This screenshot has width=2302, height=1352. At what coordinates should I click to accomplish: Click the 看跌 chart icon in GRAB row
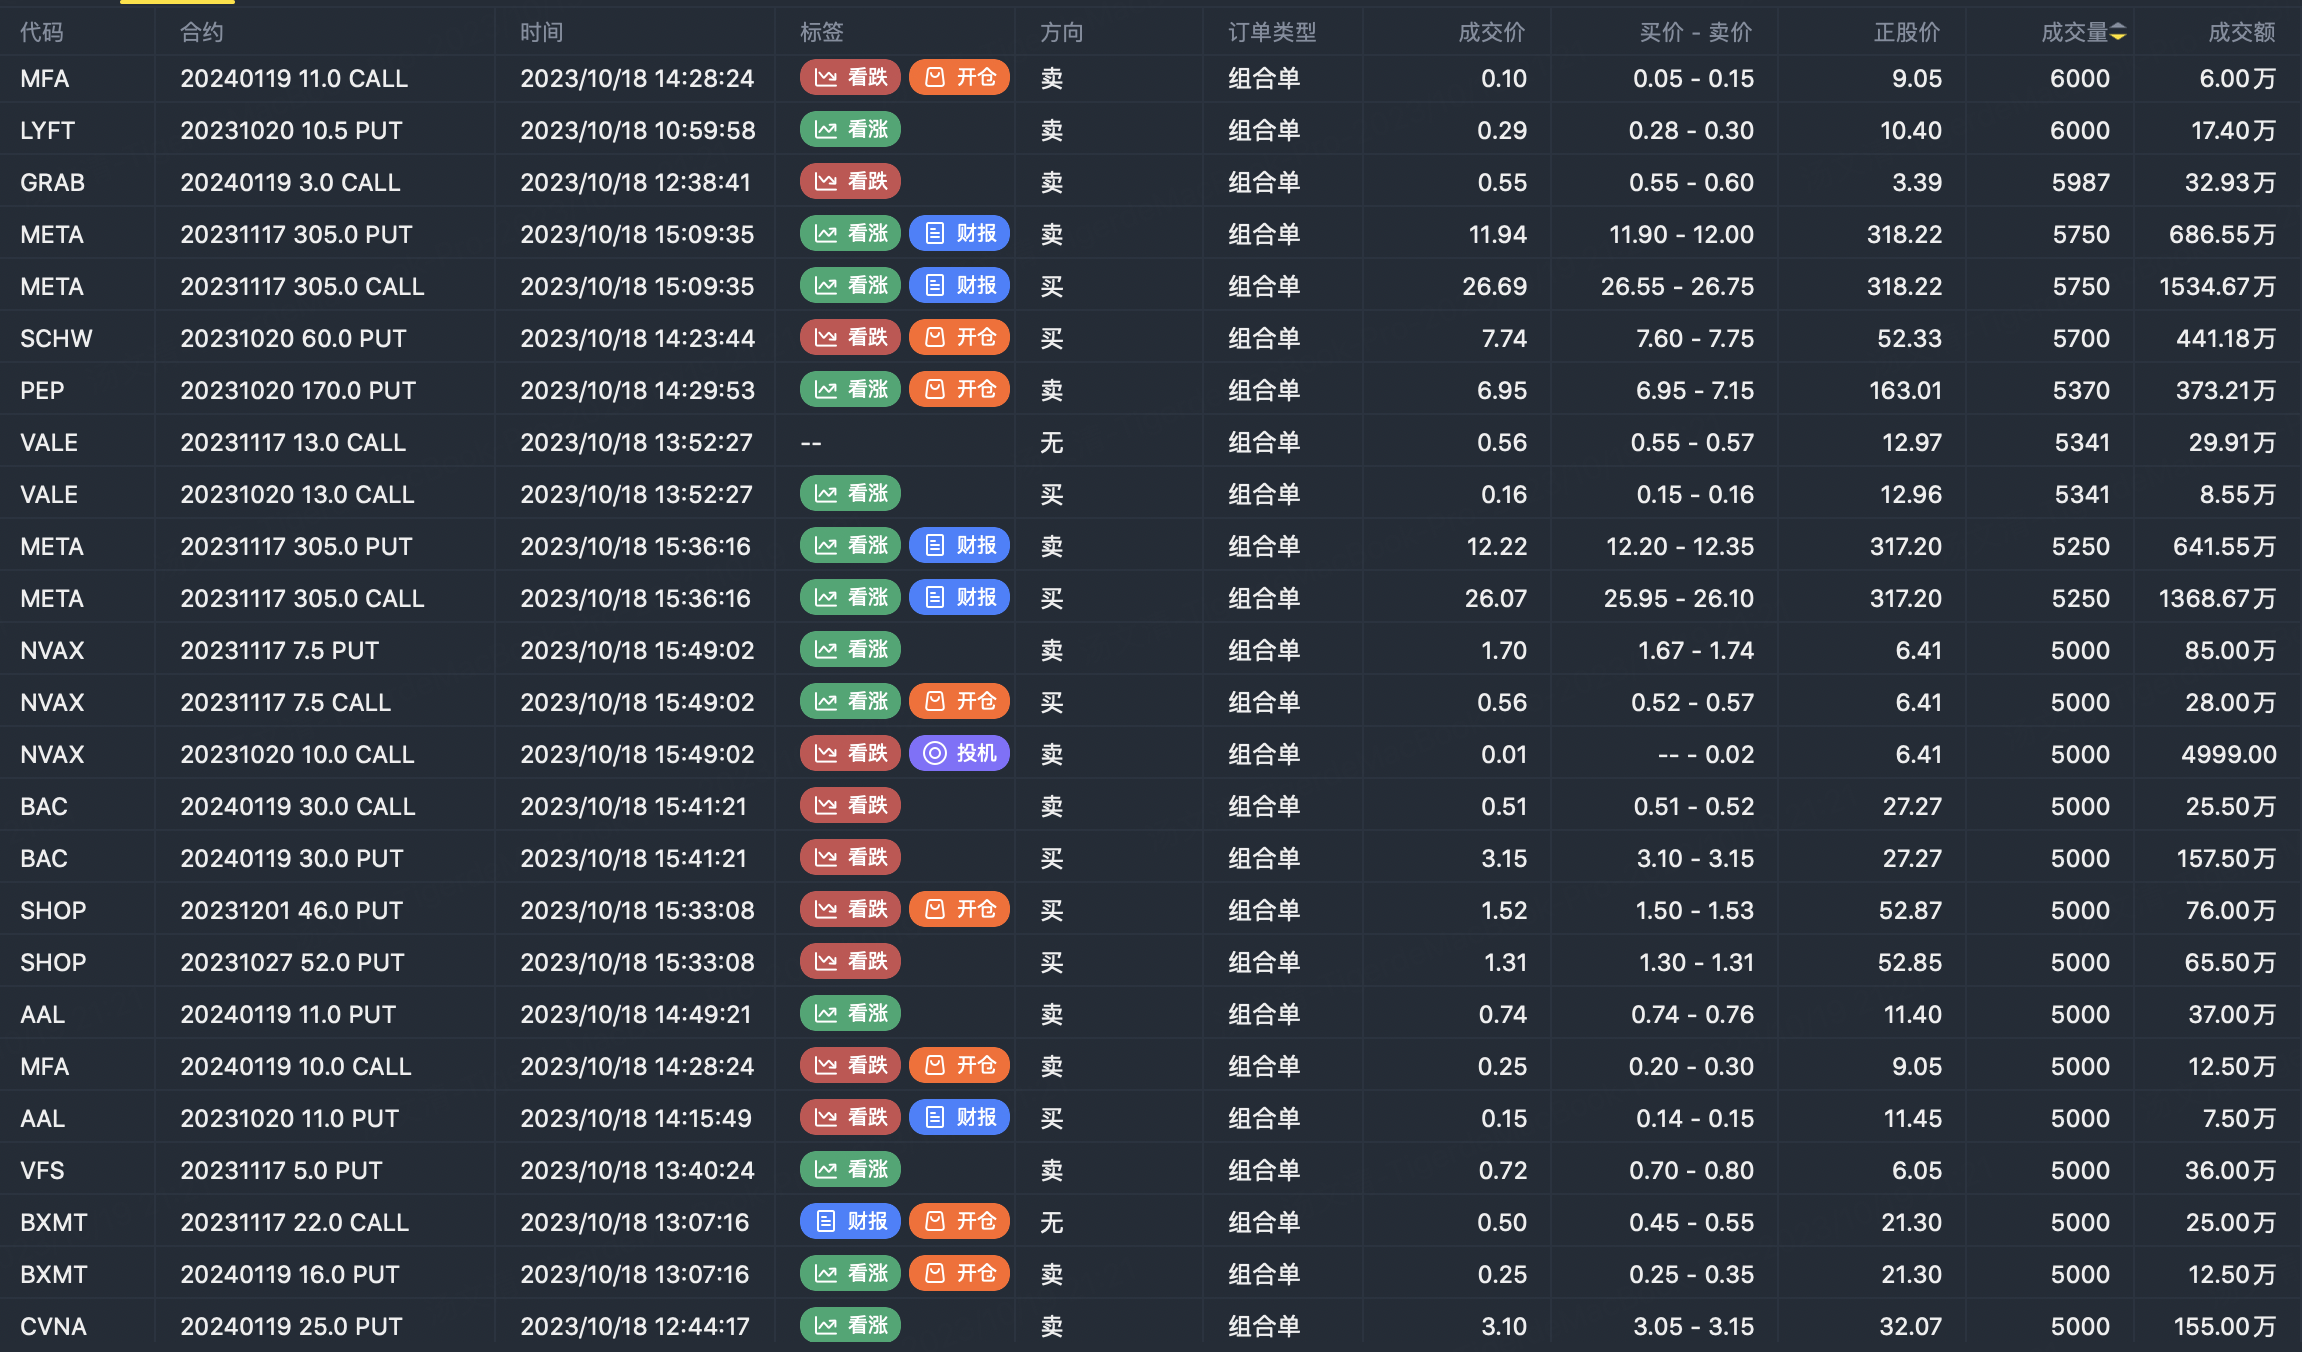(x=826, y=182)
